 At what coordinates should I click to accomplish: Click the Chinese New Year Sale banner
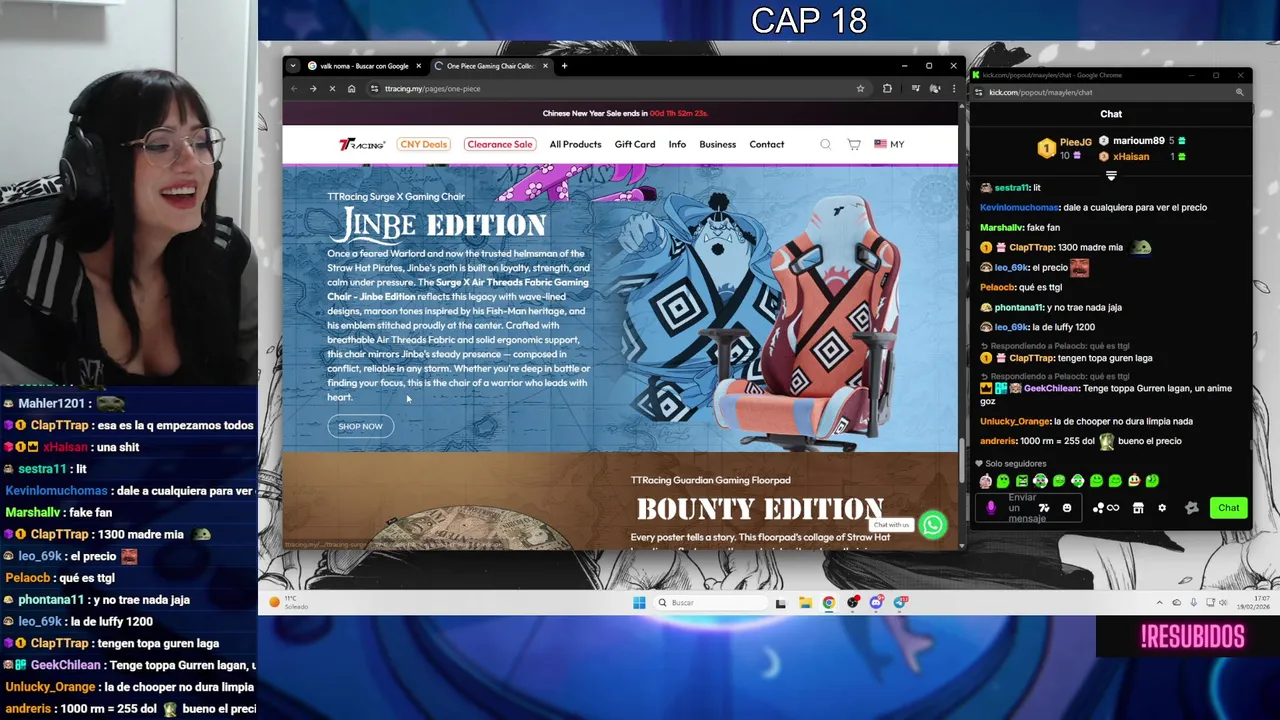(620, 113)
